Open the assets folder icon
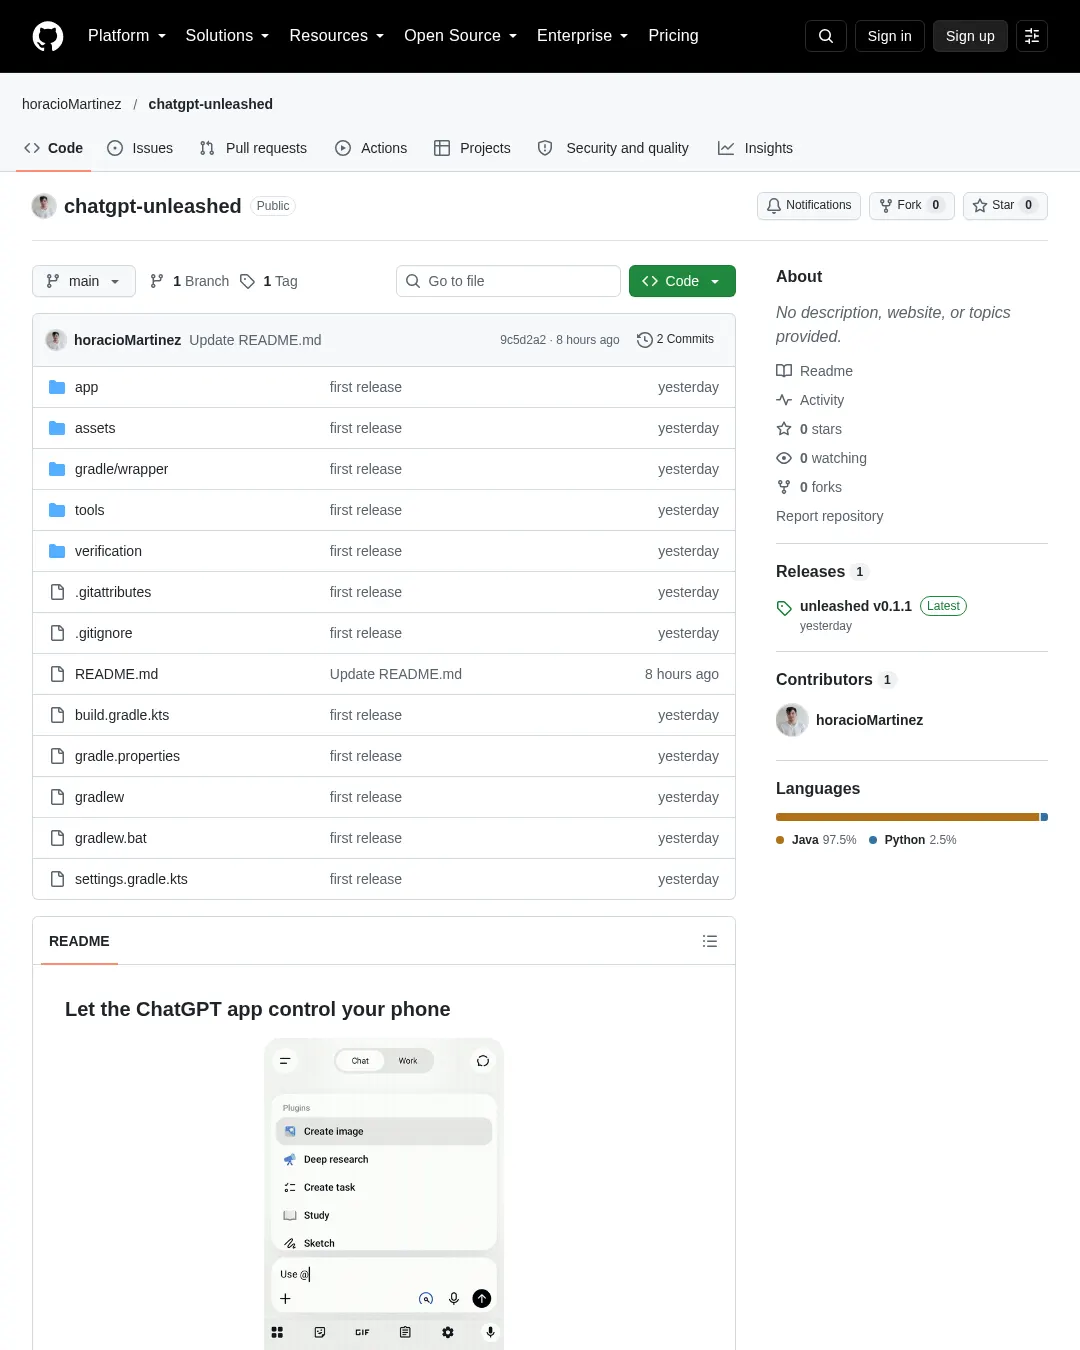This screenshot has width=1080, height=1350. 57,428
